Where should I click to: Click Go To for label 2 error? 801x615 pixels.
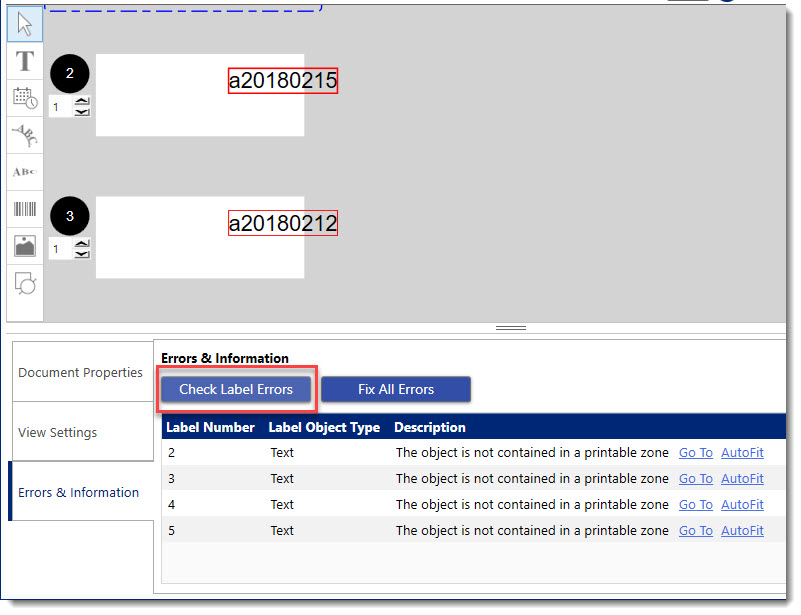coord(695,453)
